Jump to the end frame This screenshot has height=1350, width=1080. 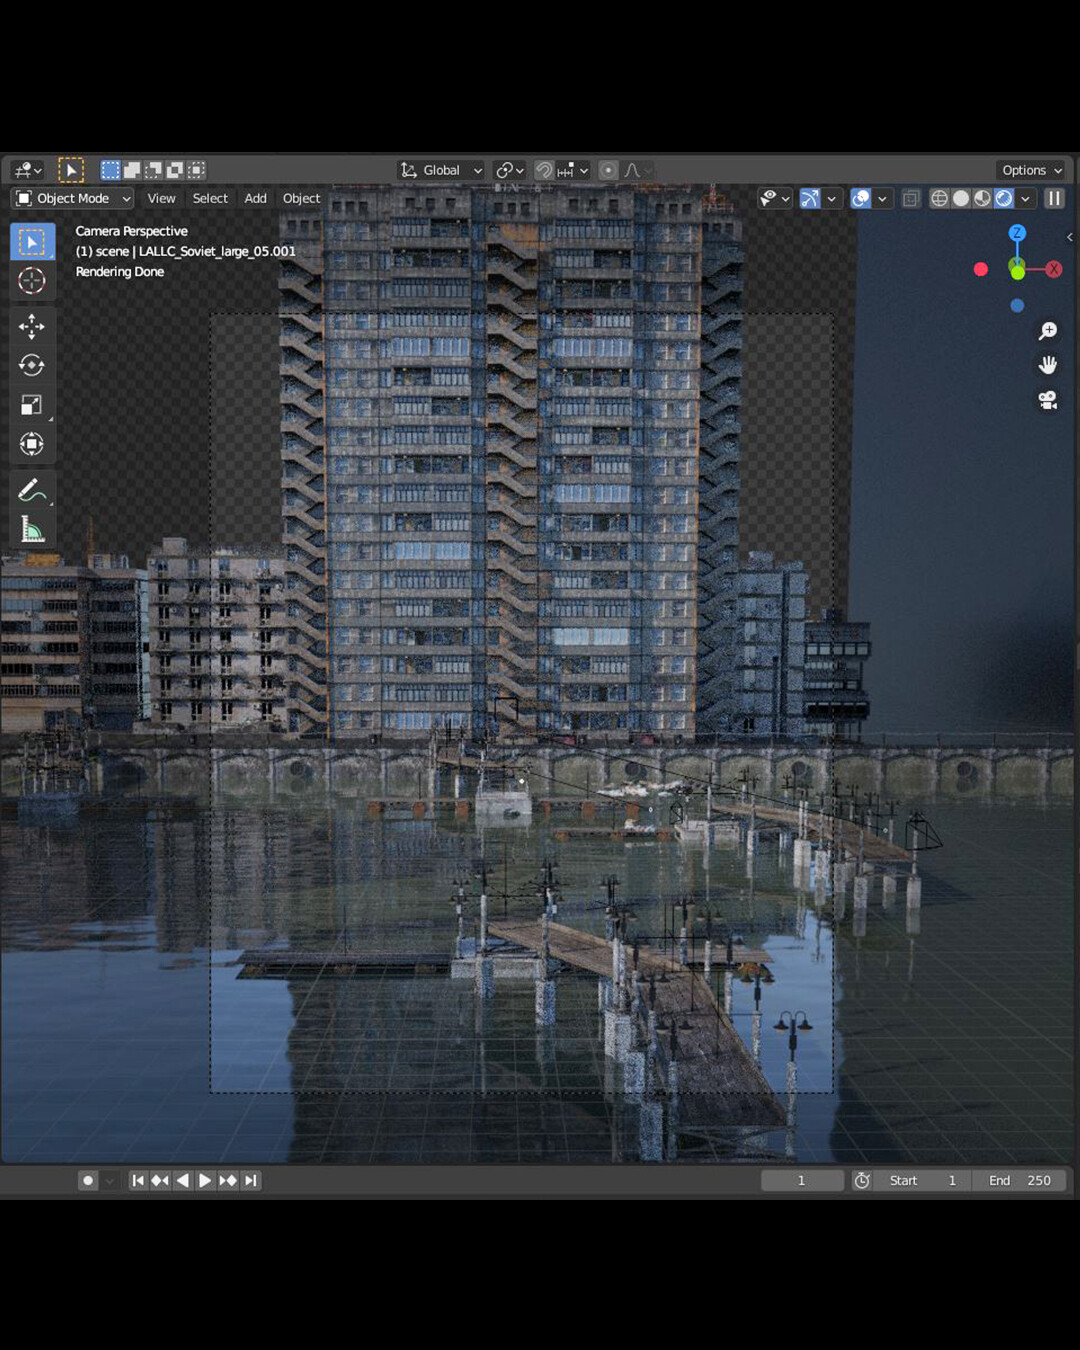tap(251, 1181)
